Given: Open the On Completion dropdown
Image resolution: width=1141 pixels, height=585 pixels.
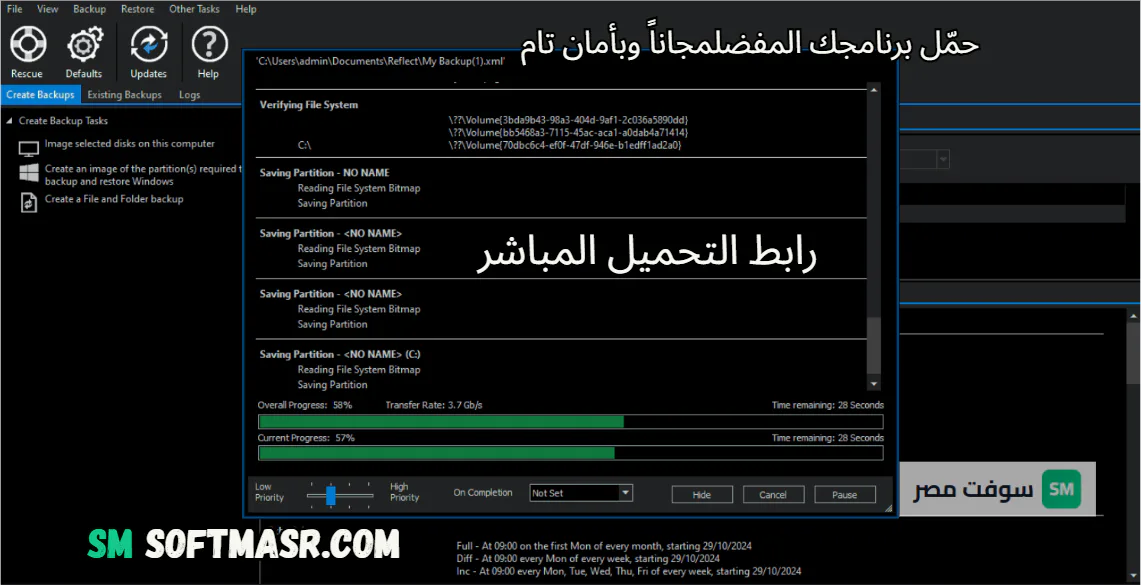Looking at the screenshot, I should (x=581, y=493).
